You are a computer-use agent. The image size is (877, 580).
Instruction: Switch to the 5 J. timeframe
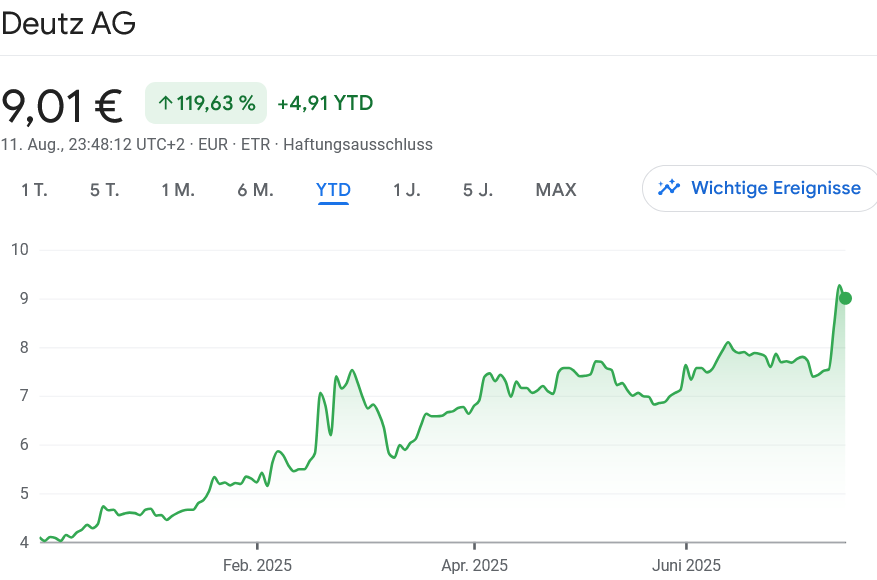point(477,189)
